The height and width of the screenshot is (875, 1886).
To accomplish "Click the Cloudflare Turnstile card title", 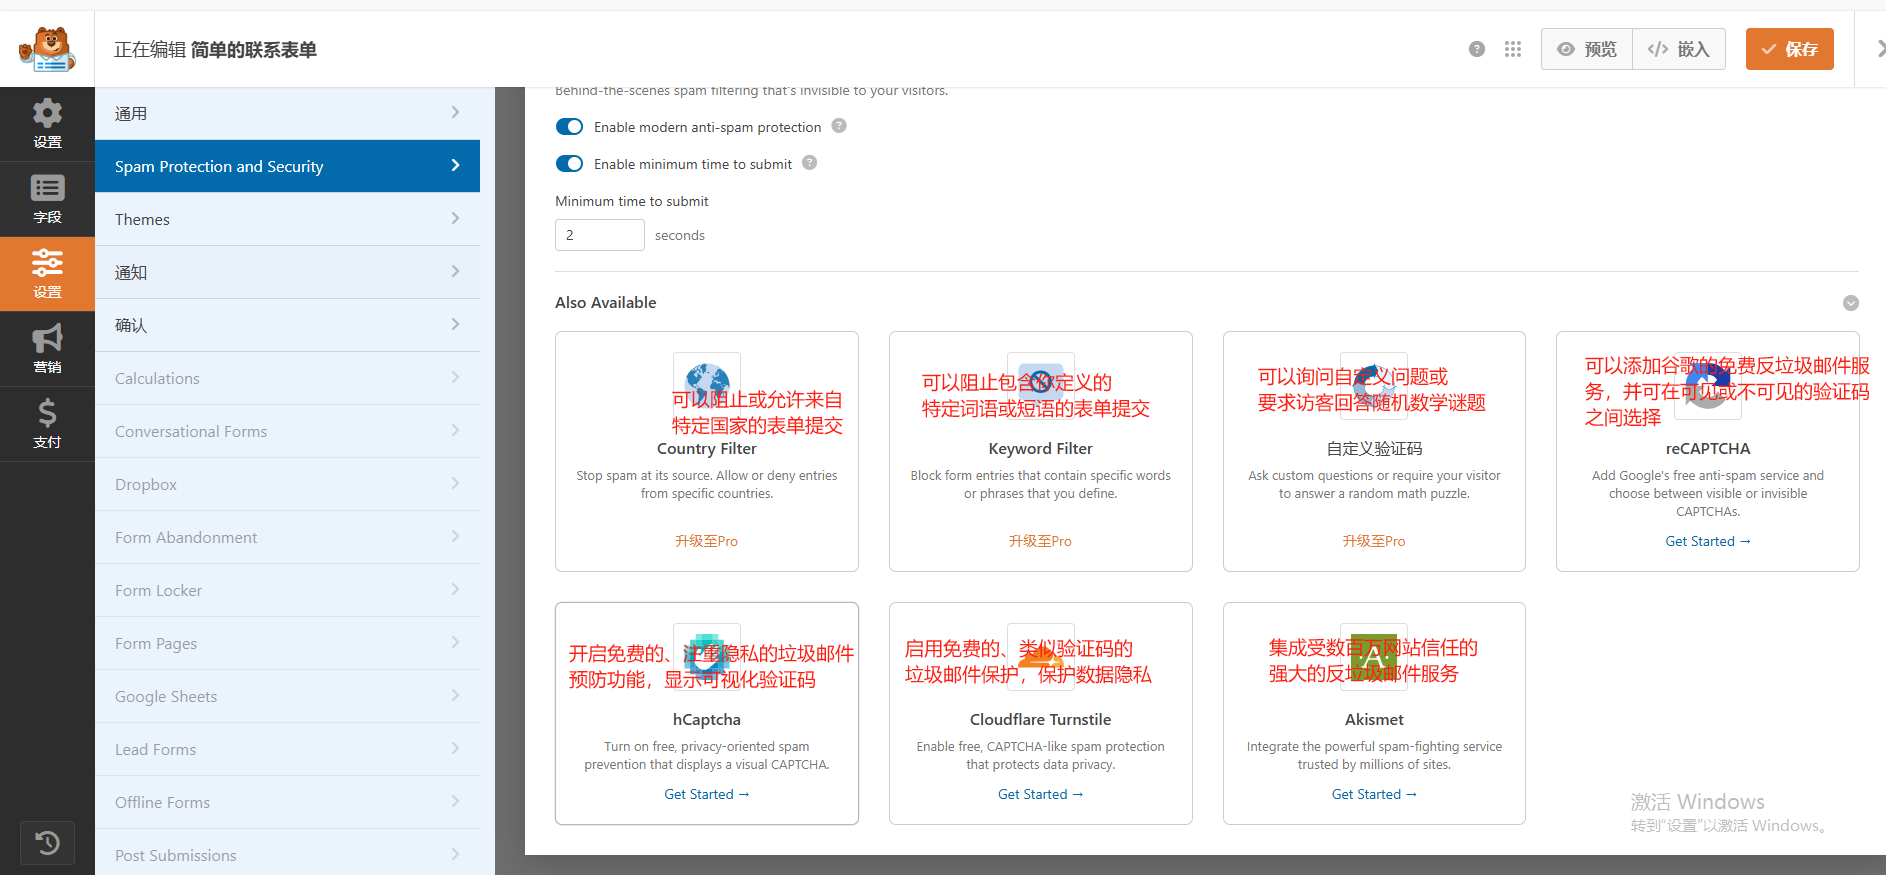I will click(1040, 719).
